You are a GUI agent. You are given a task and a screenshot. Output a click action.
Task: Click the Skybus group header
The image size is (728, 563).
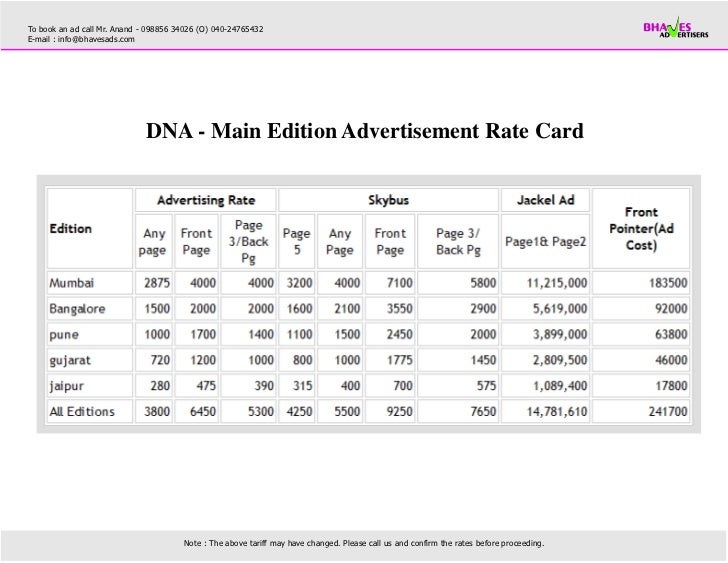coord(389,200)
